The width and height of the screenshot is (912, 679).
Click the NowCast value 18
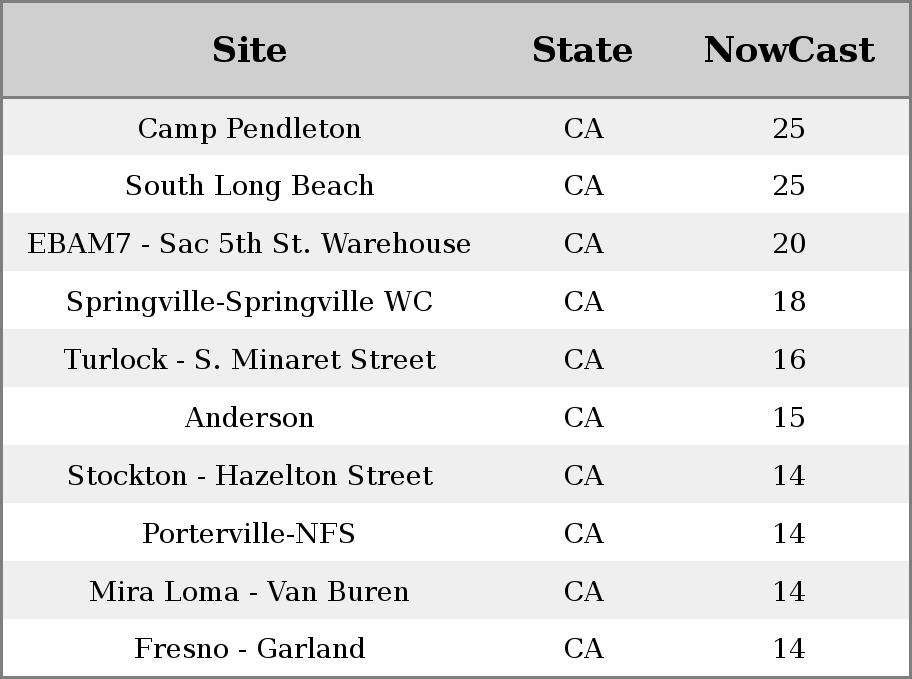pyautogui.click(x=789, y=301)
